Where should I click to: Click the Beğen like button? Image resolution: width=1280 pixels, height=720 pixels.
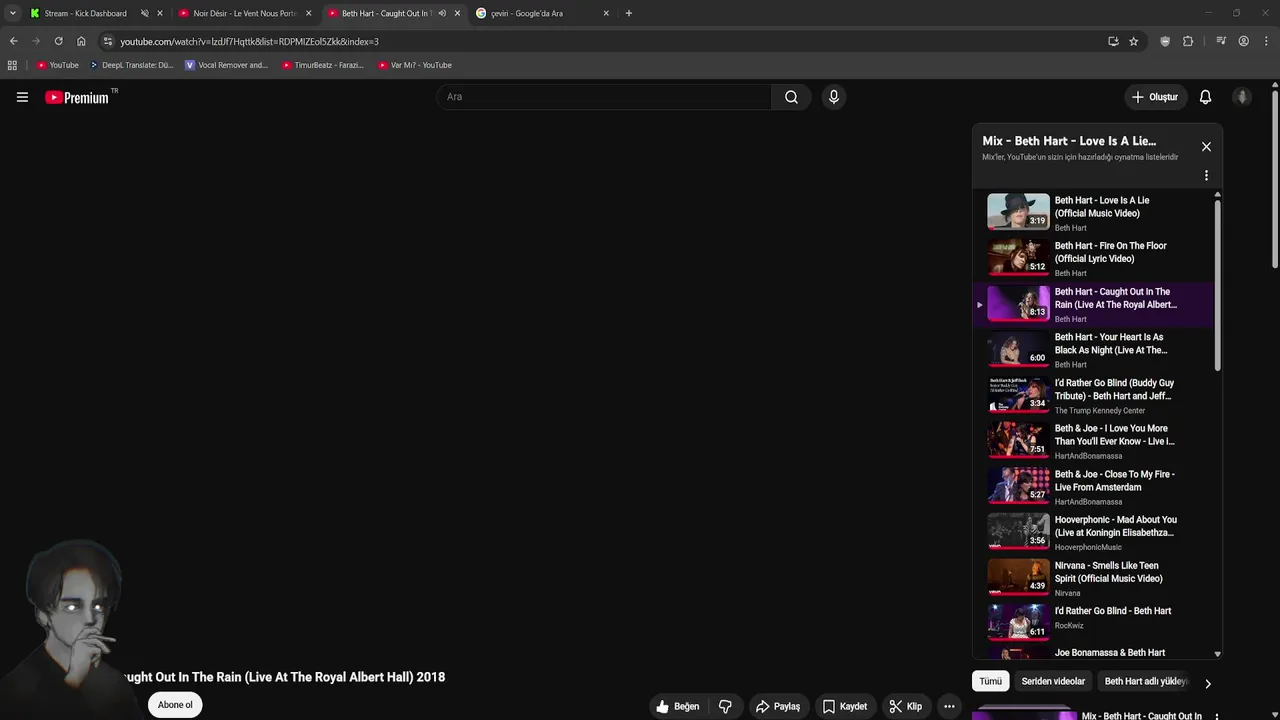(x=677, y=706)
